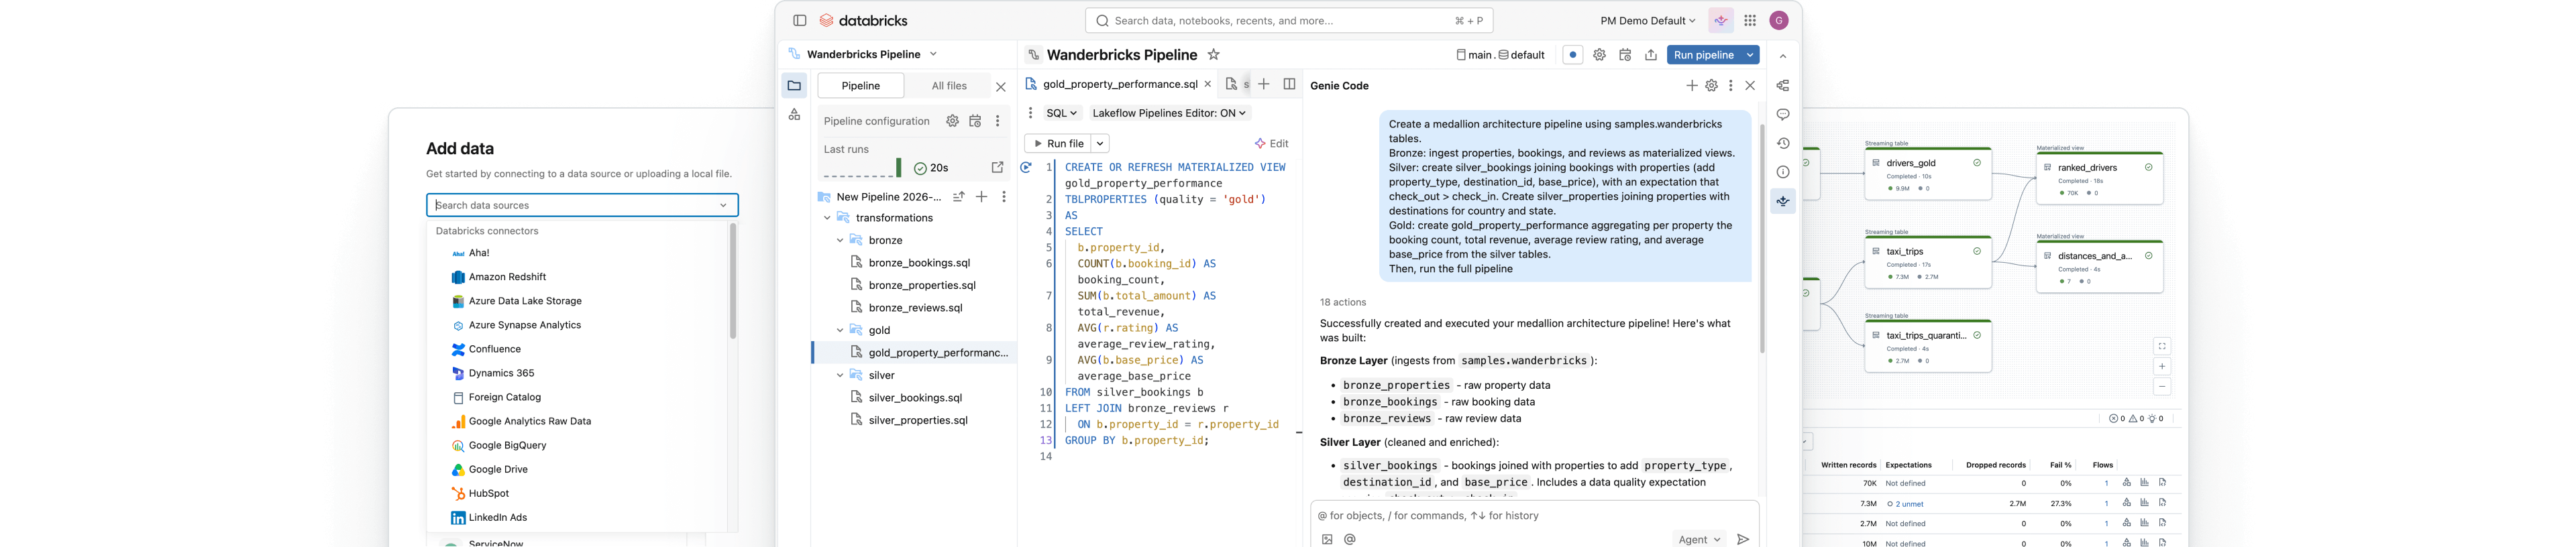Switch to the Pipeline tab

click(861, 86)
